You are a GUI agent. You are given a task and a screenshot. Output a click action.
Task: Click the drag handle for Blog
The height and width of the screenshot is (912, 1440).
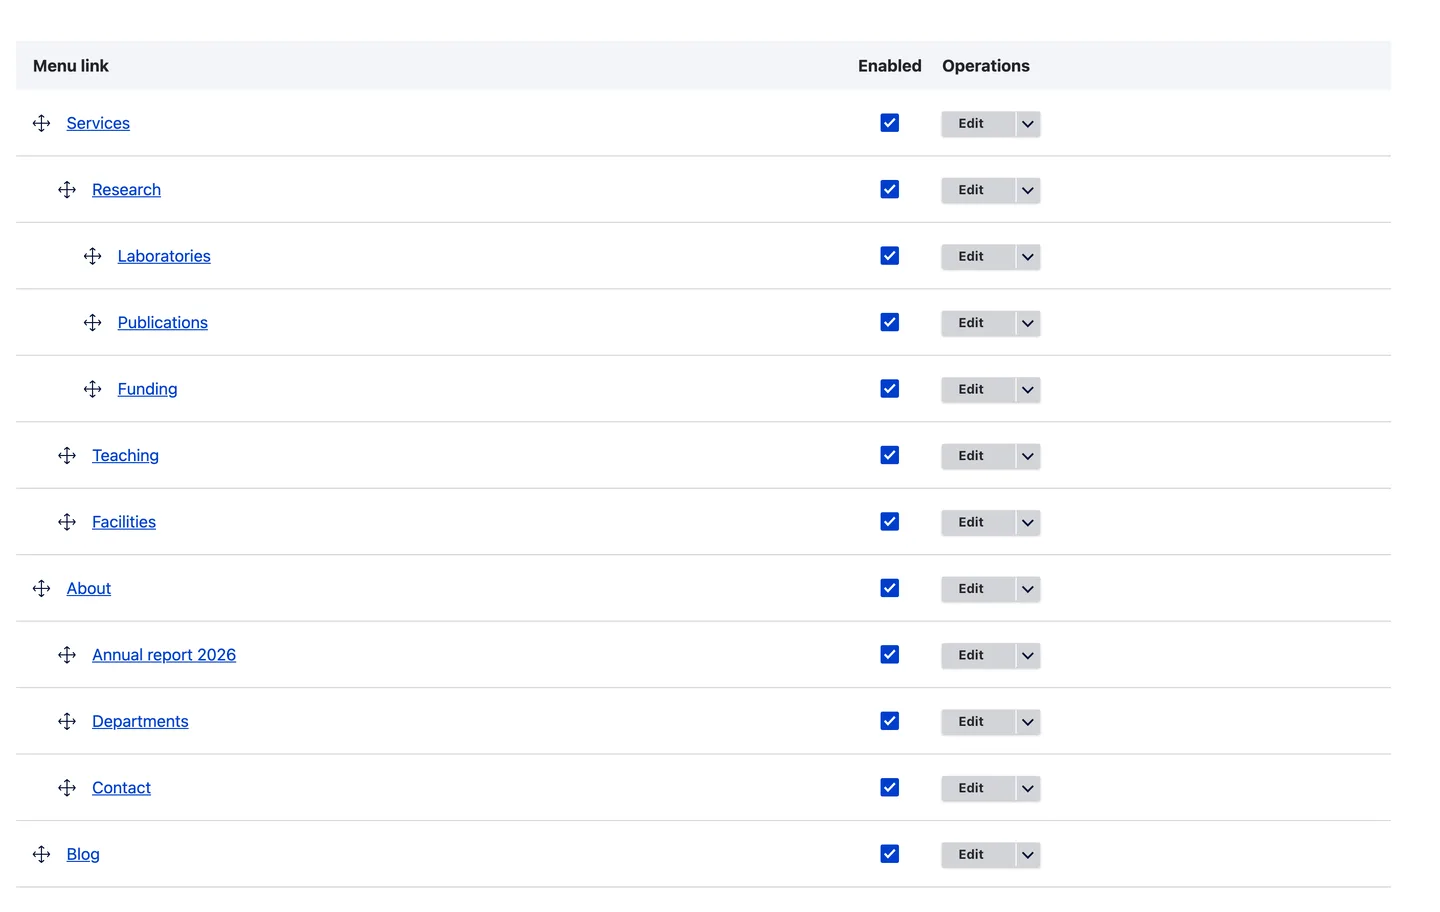click(41, 855)
